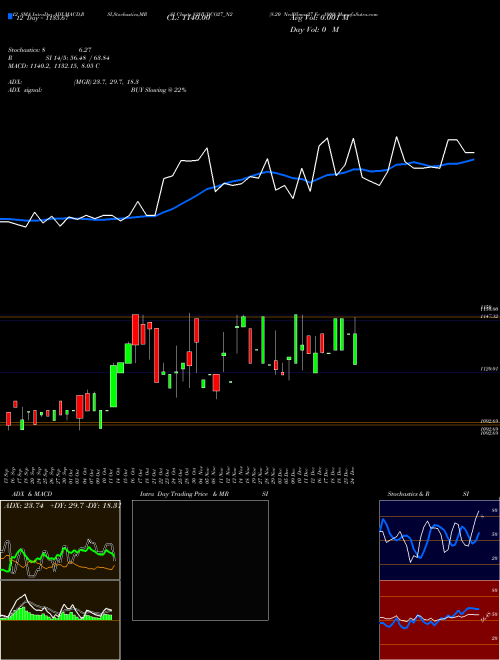This screenshot has width=500, height=660.
Task: Click the '(MGR) 23.7, 29.7, 18.3' ADX values
Action: click(106, 82)
